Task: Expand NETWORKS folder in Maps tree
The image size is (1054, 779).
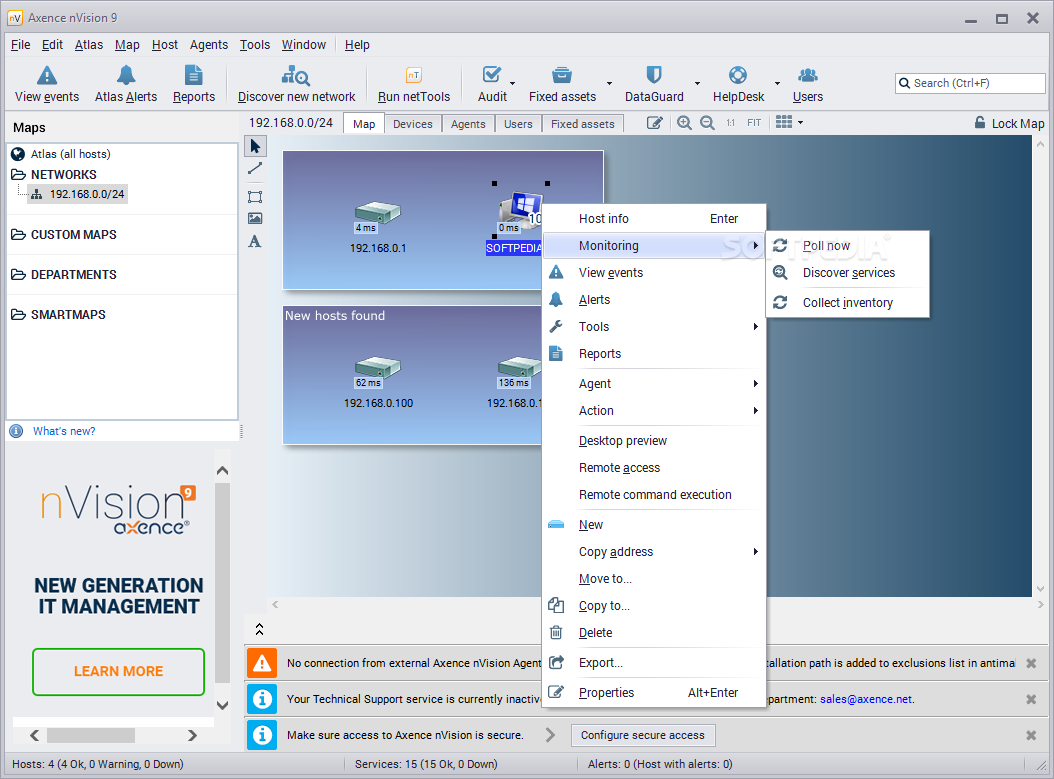Action: coord(18,175)
